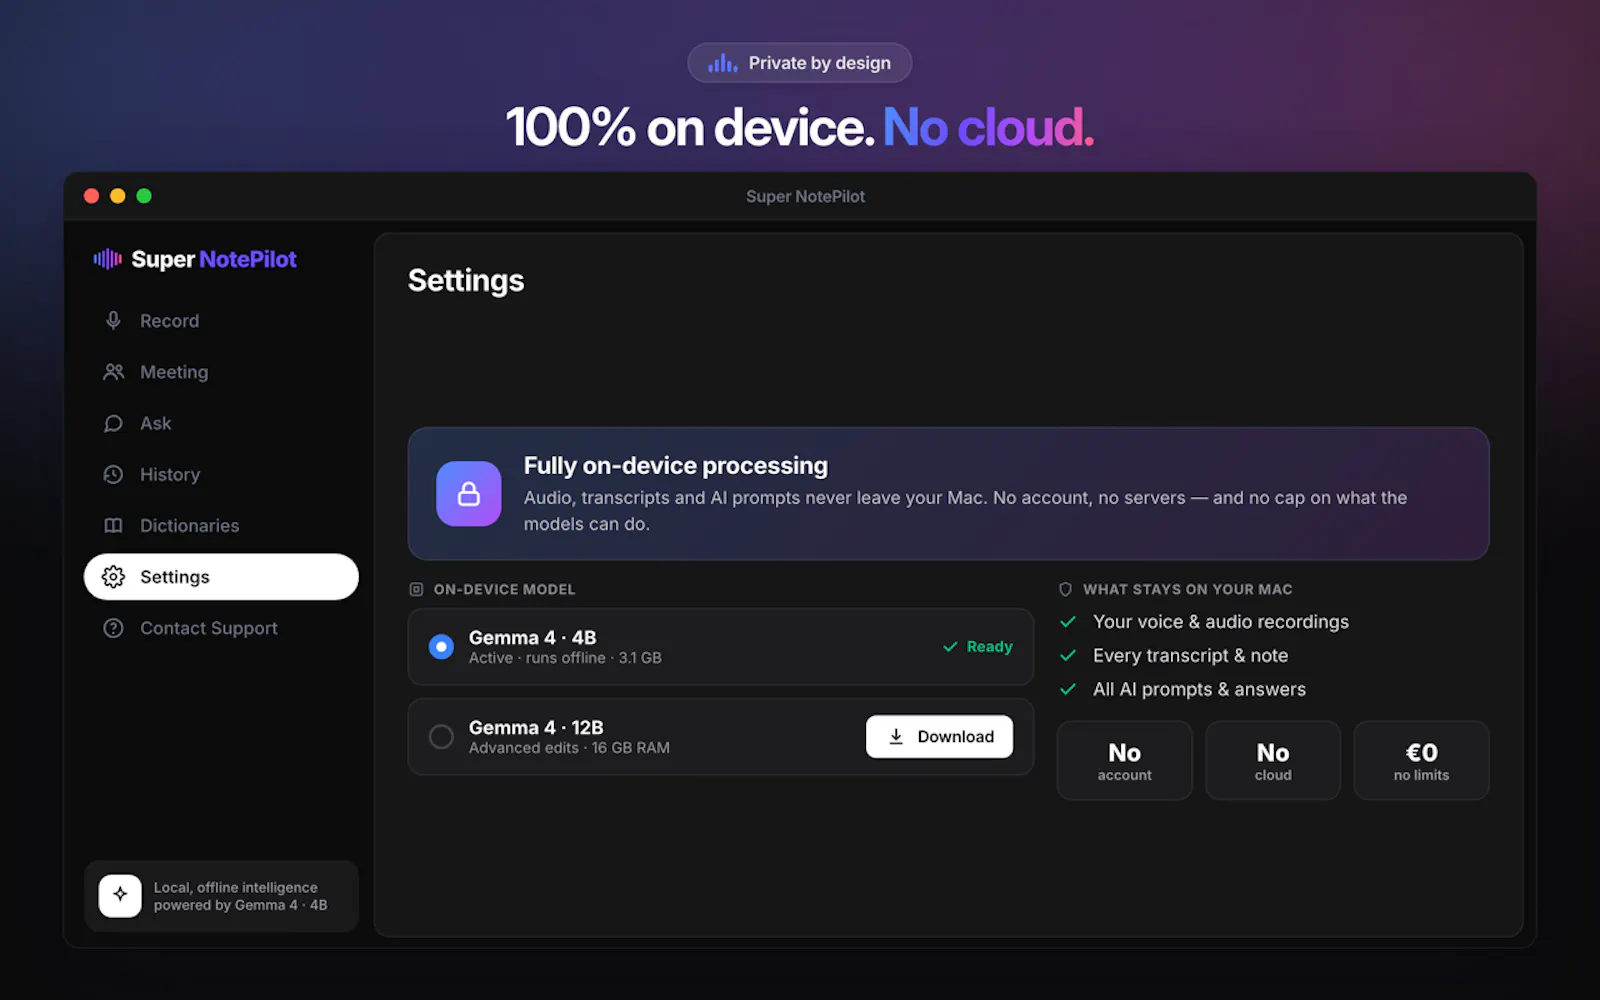The width and height of the screenshot is (1600, 1000).
Task: Click the chip icon next to ON-DEVICE MODEL
Action: (x=416, y=590)
